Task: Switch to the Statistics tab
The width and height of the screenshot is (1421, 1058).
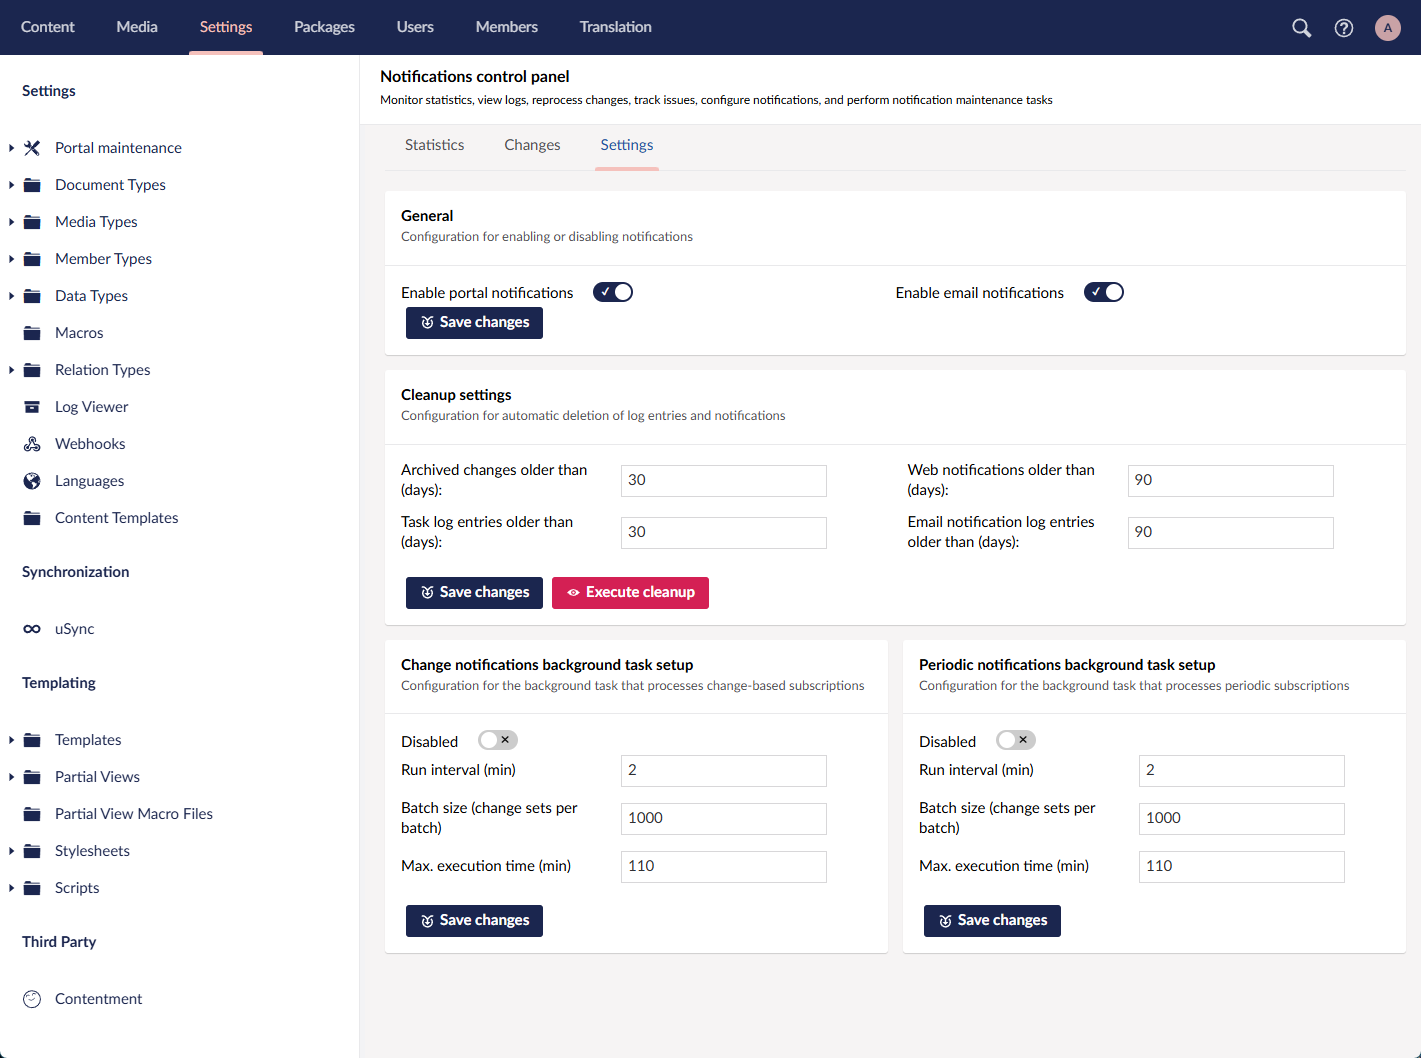Action: [434, 145]
